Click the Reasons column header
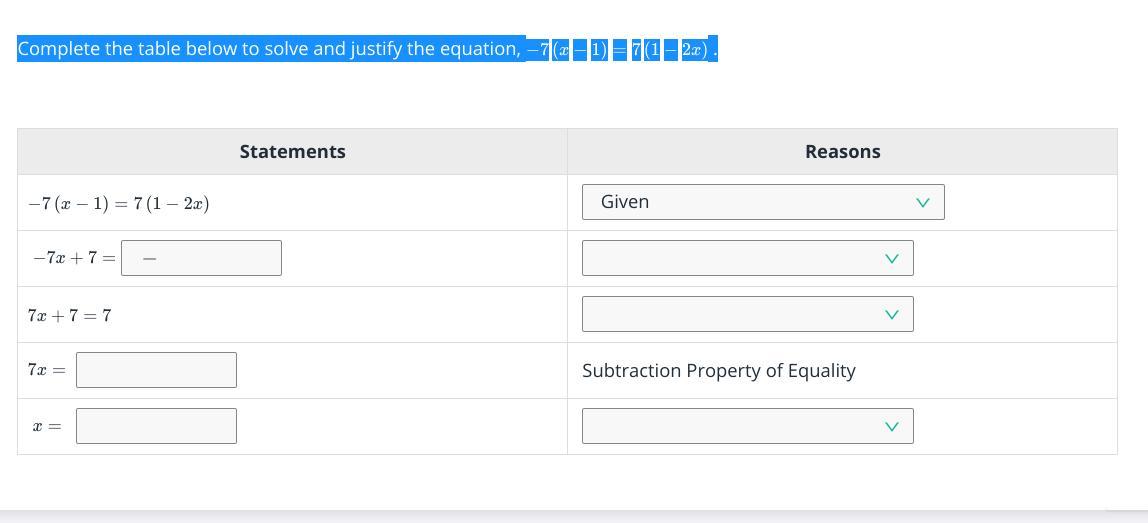The width and height of the screenshot is (1148, 523). pos(842,152)
